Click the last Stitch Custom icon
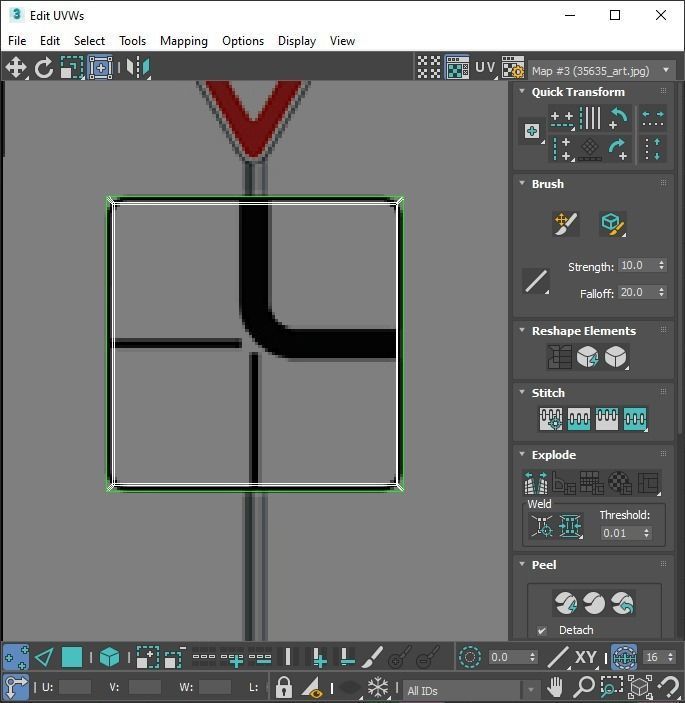 [x=635, y=419]
